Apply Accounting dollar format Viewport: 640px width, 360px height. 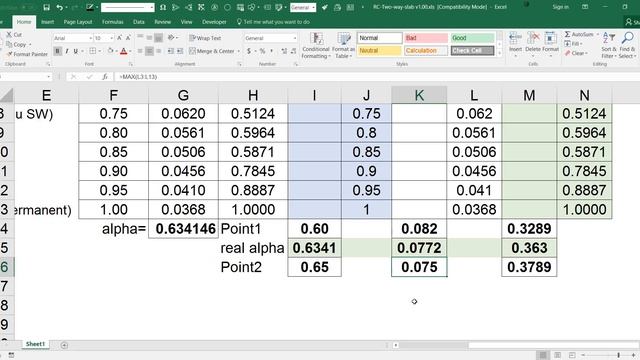click(x=249, y=51)
